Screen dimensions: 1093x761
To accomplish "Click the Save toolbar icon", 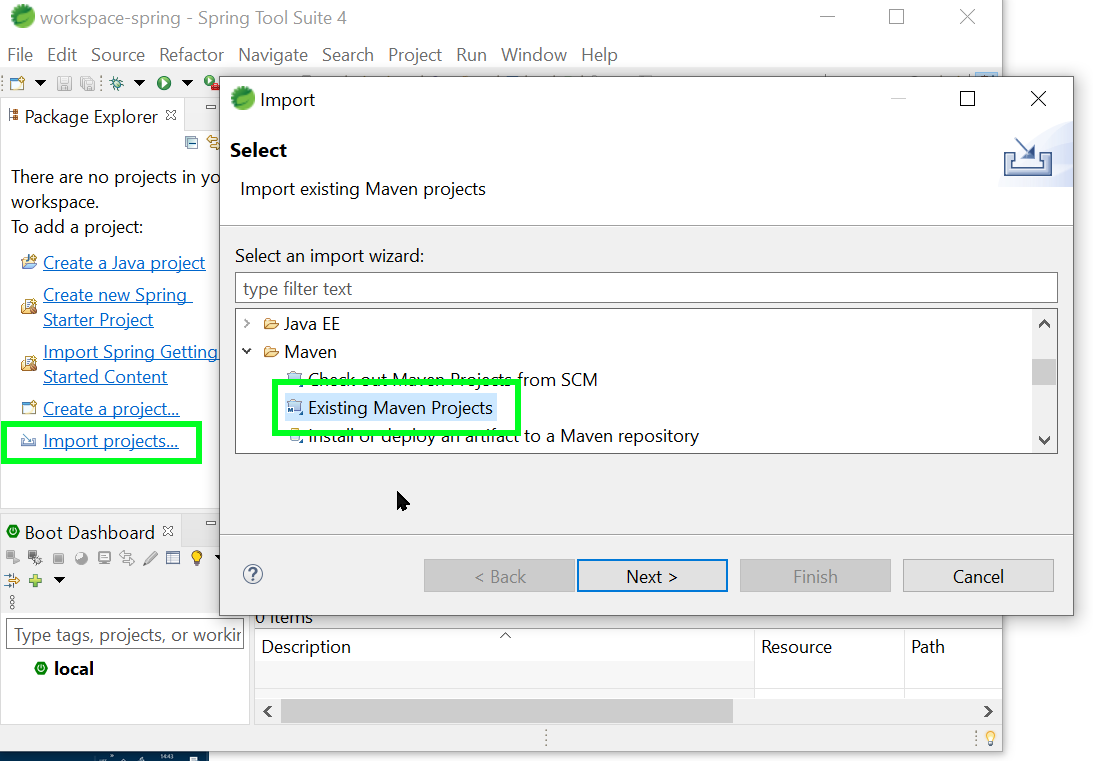I will 64,84.
